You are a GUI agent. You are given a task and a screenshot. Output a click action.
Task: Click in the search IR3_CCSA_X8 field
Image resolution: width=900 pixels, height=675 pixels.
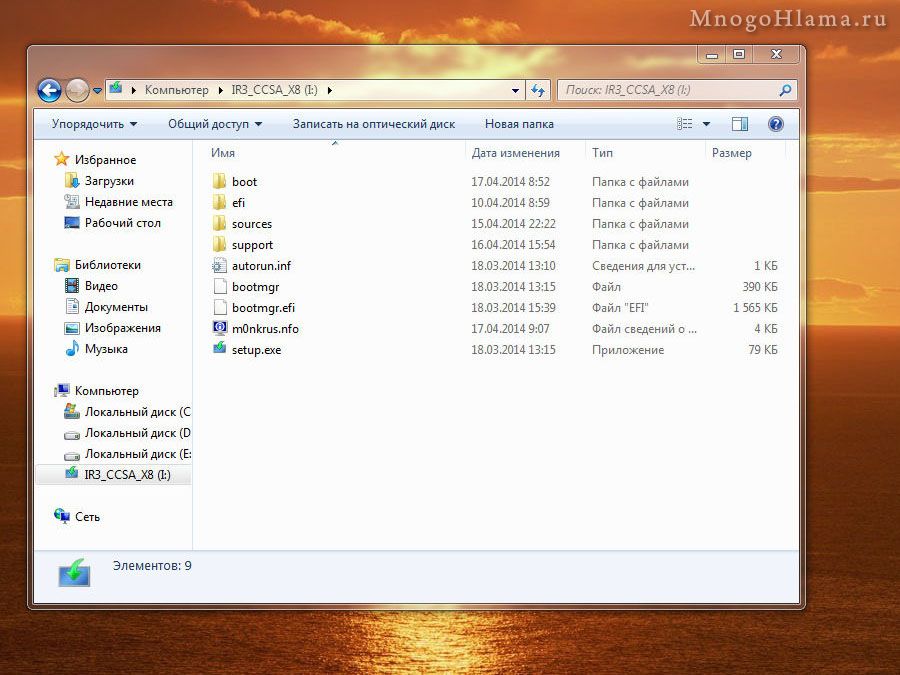(x=665, y=90)
